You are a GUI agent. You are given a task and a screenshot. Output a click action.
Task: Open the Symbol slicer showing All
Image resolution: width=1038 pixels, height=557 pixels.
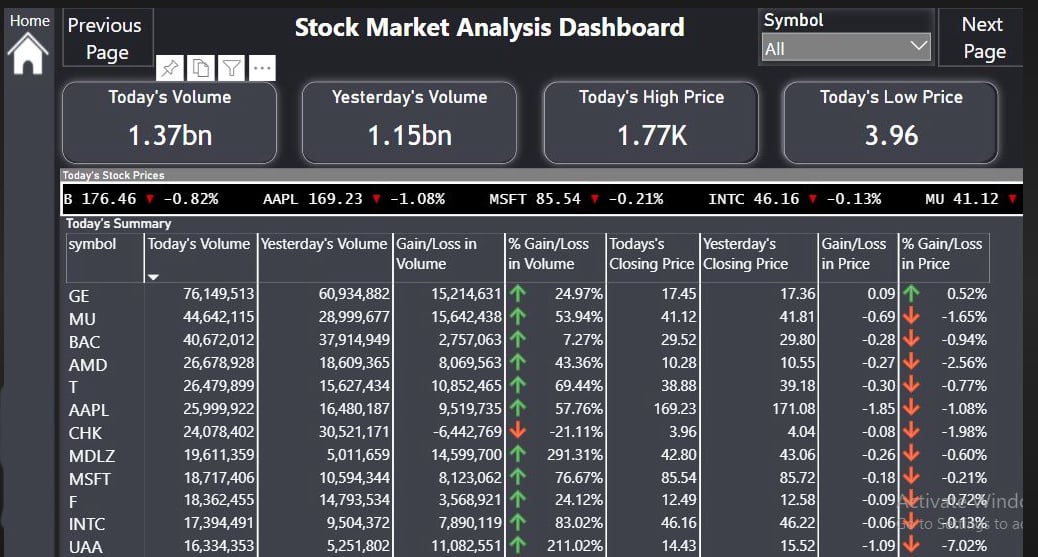(845, 47)
